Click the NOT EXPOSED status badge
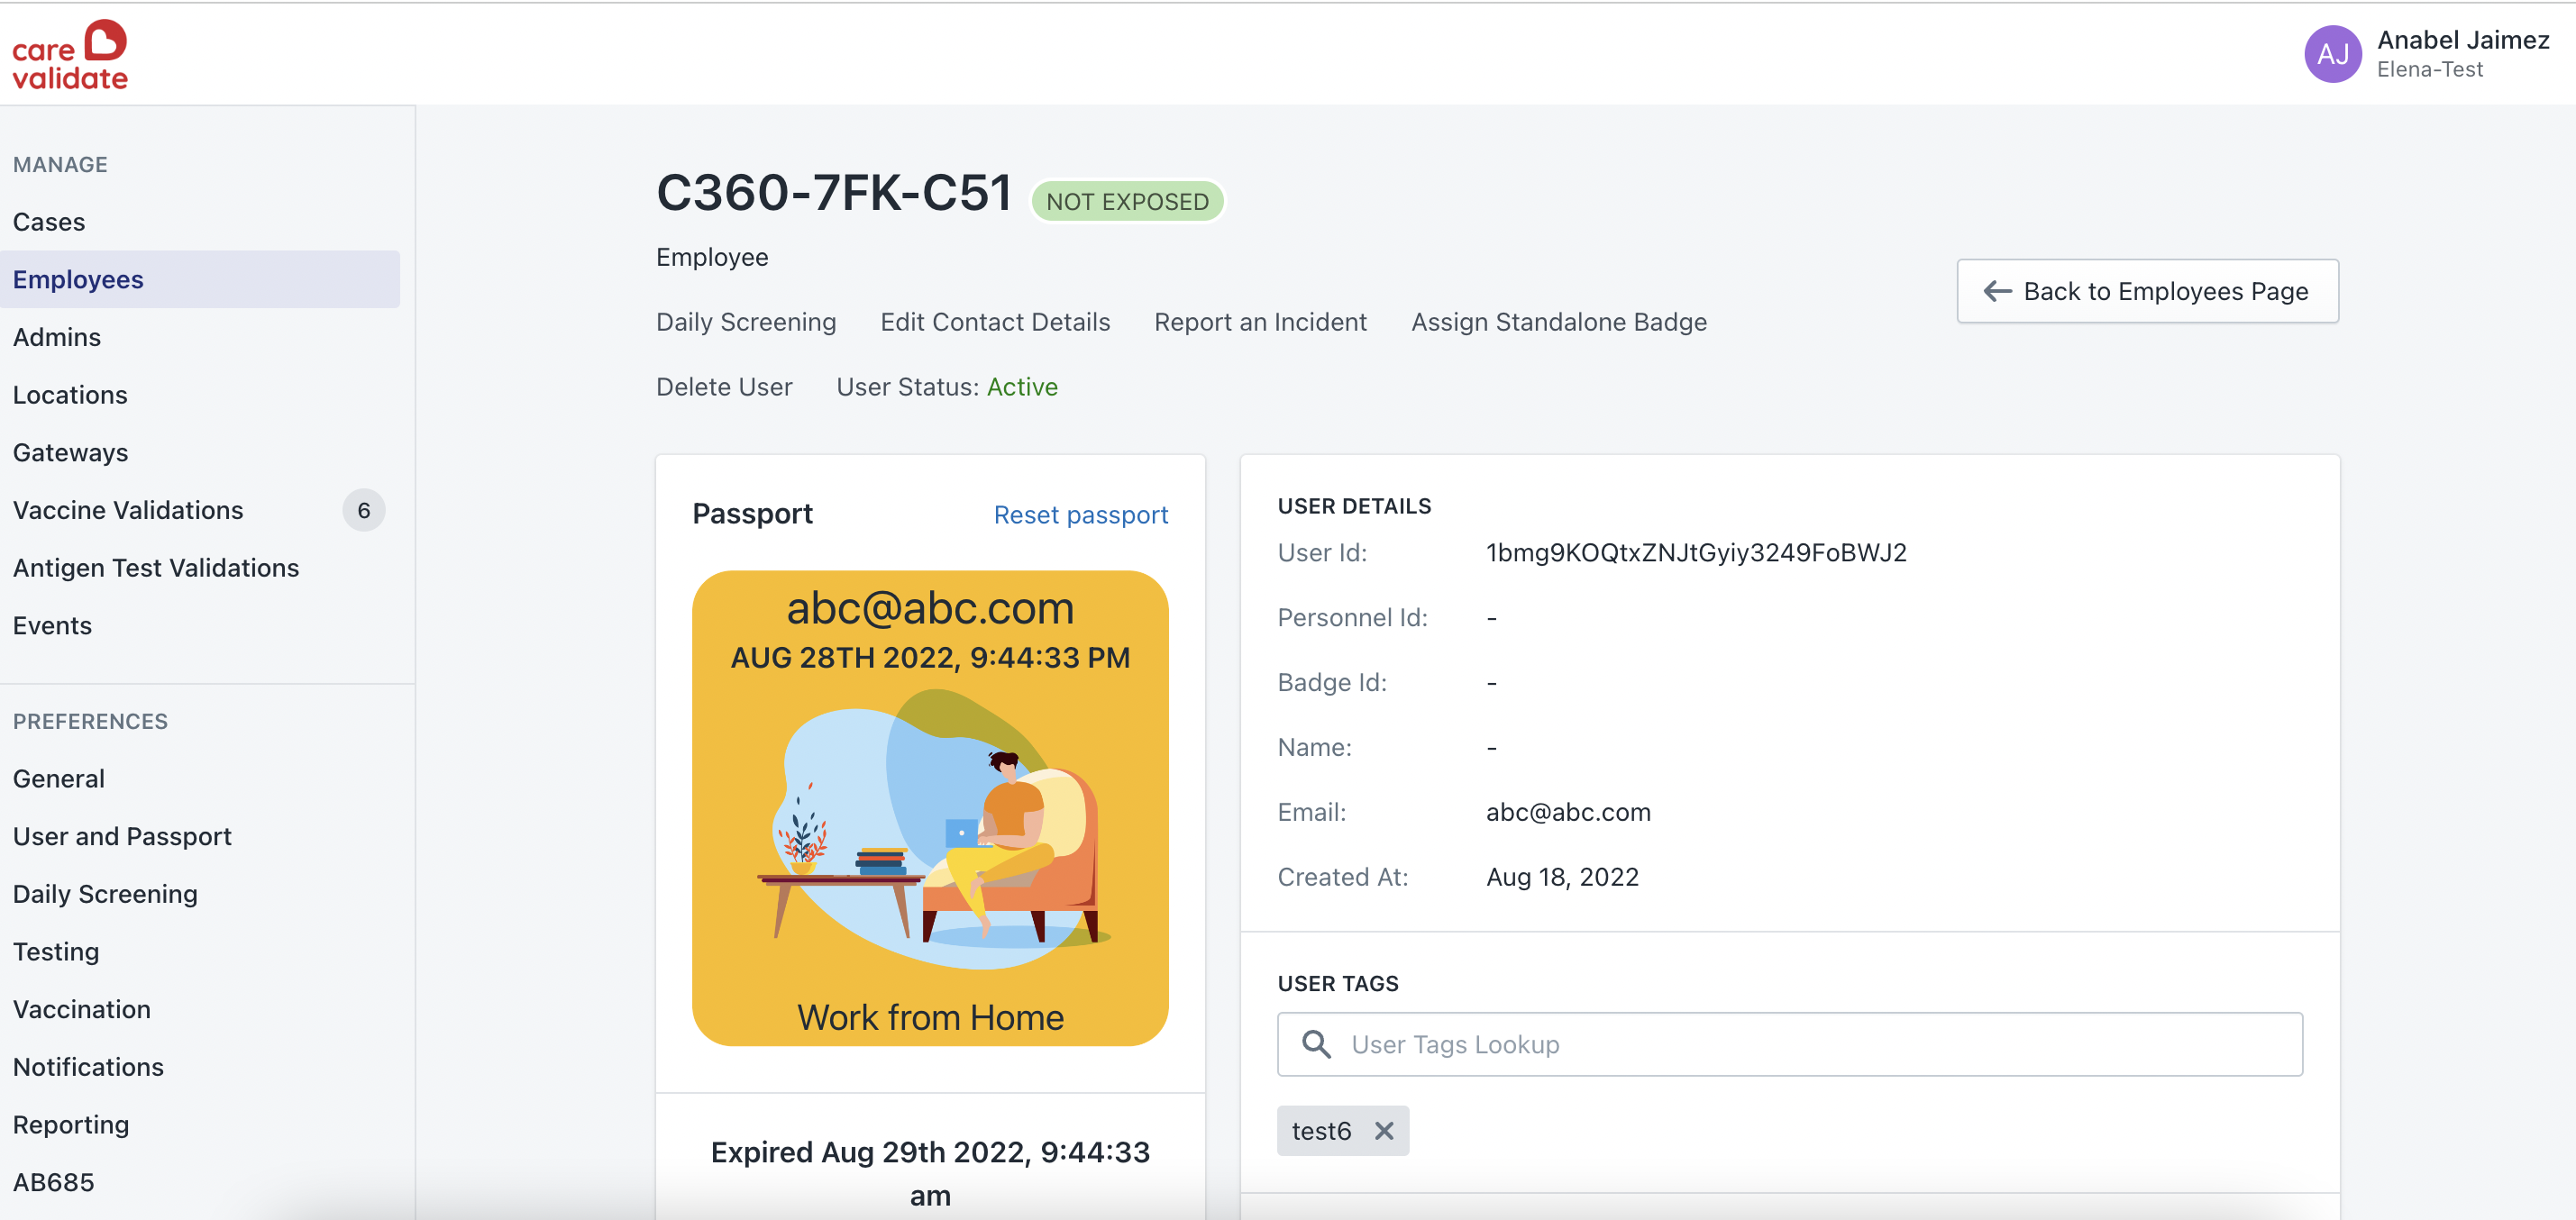The width and height of the screenshot is (2576, 1220). click(x=1127, y=201)
